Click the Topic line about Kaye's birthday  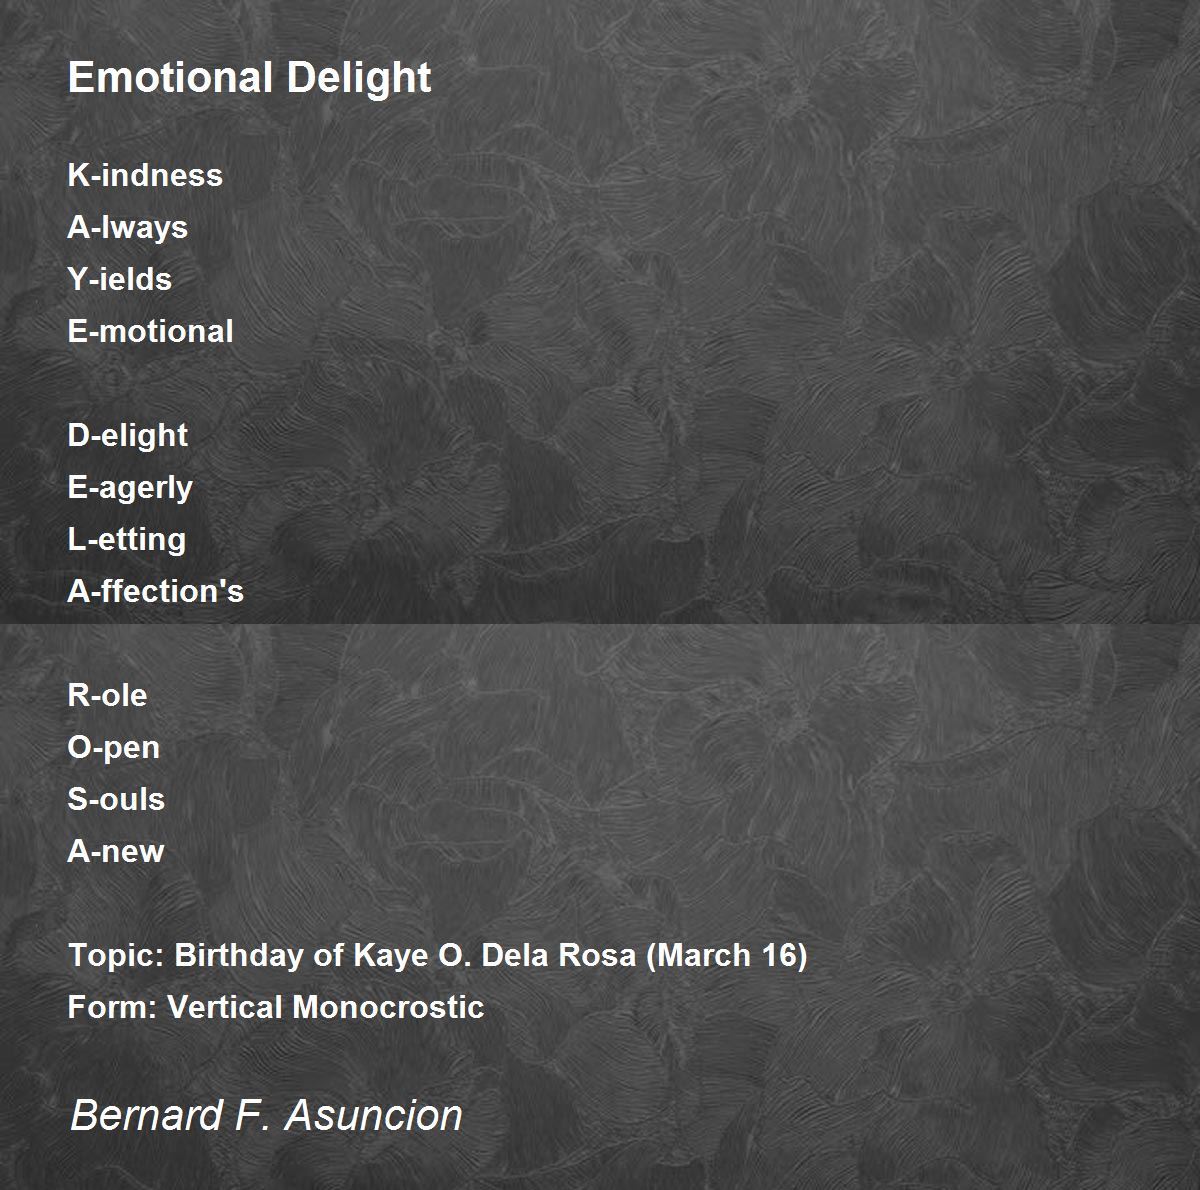tap(437, 955)
